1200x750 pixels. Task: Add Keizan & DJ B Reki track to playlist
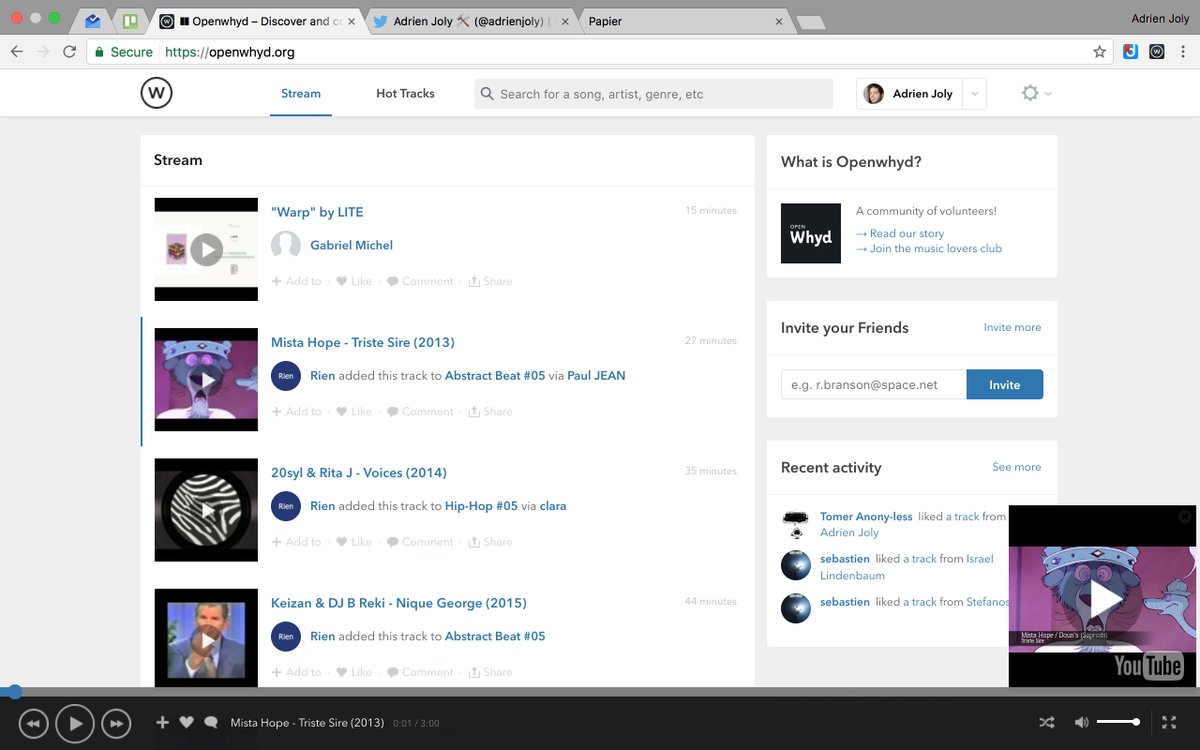(297, 672)
